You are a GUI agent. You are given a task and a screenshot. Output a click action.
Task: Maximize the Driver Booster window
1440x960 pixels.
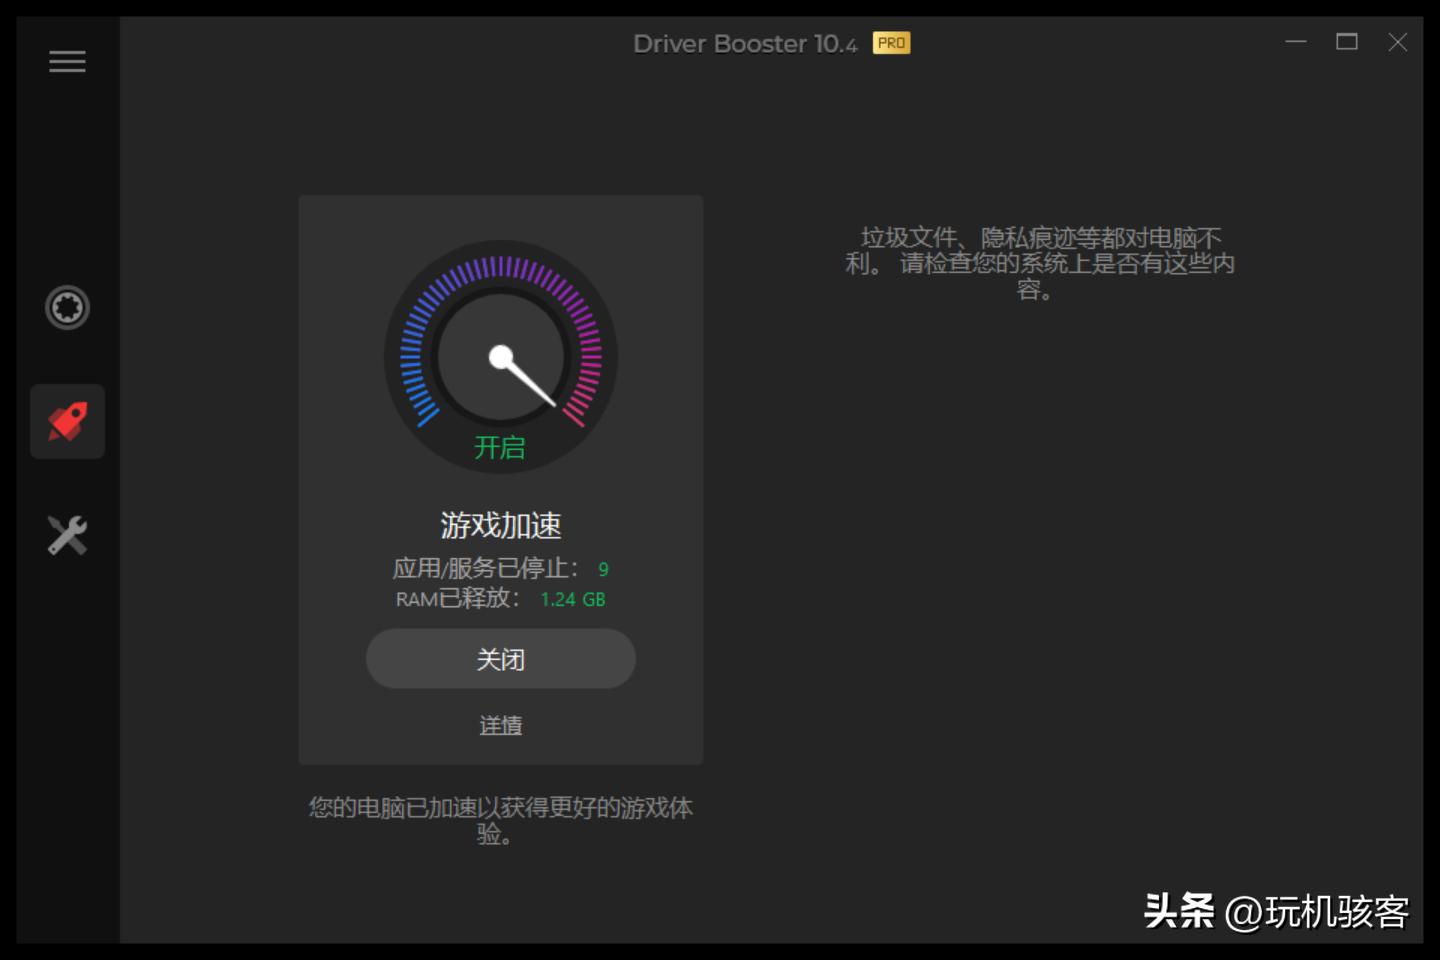click(x=1346, y=42)
